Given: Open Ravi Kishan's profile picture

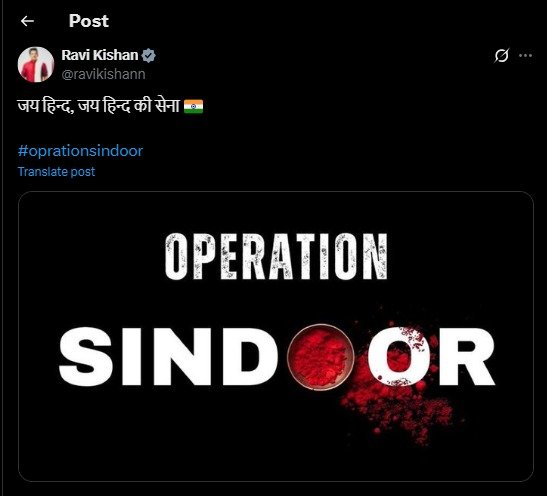Looking at the screenshot, I should 36,65.
